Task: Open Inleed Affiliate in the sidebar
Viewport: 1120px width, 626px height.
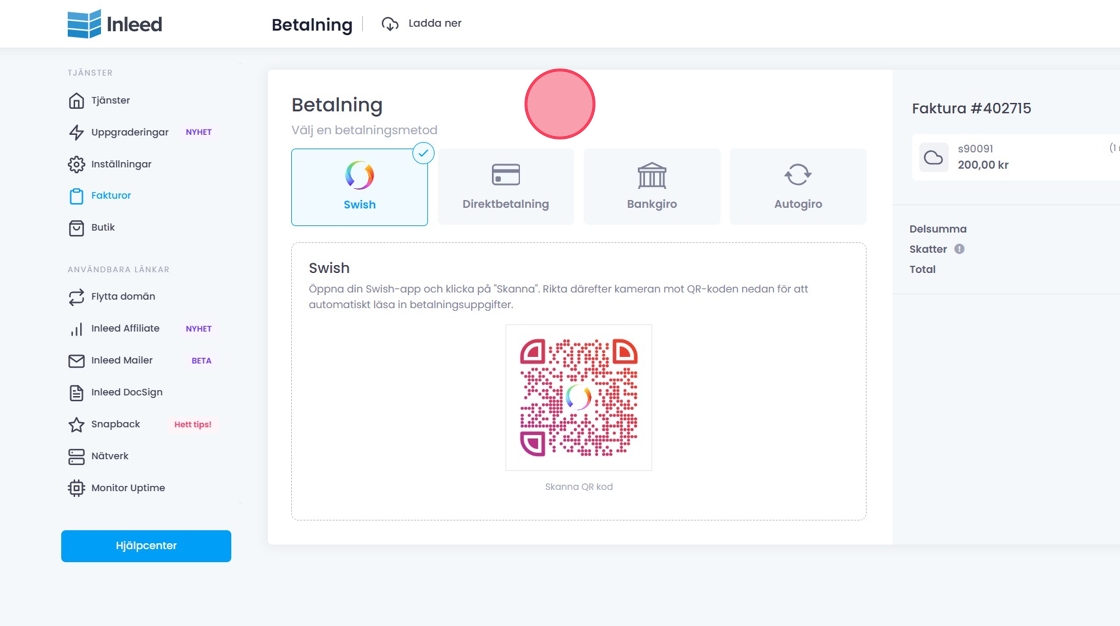Action: point(125,329)
